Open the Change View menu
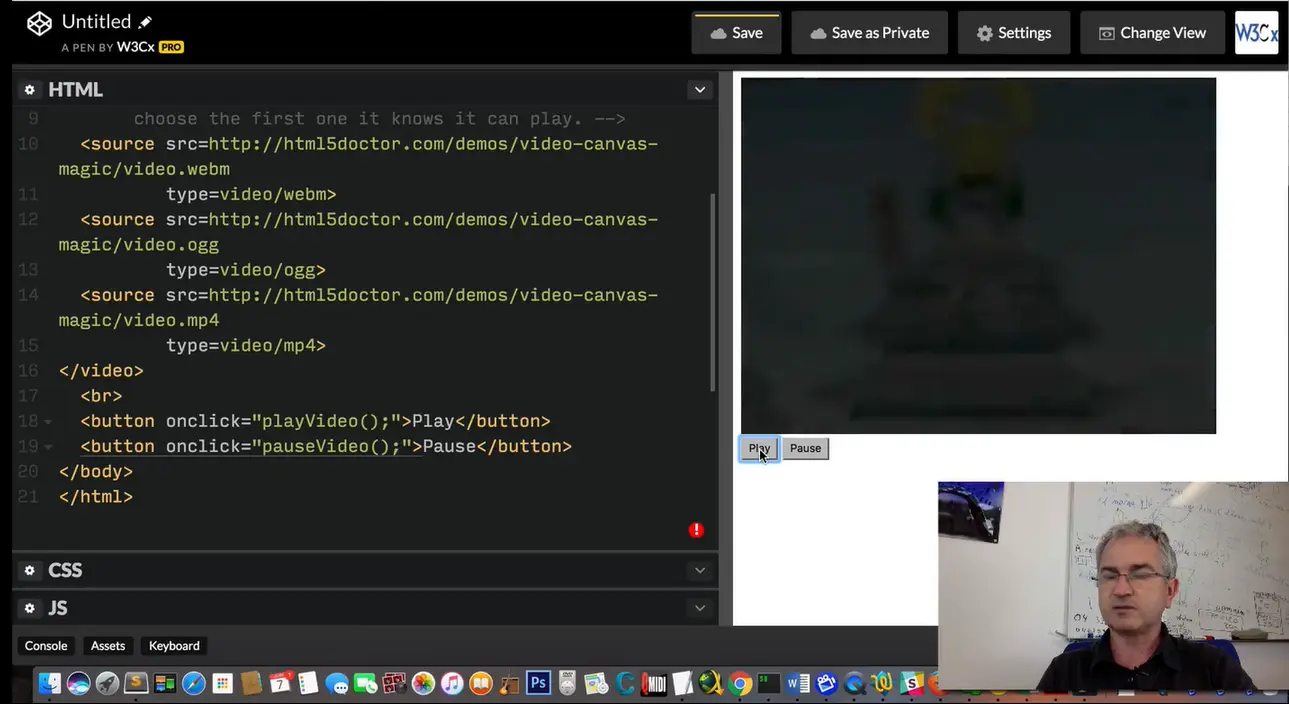Image resolution: width=1289 pixels, height=704 pixels. pos(1152,33)
